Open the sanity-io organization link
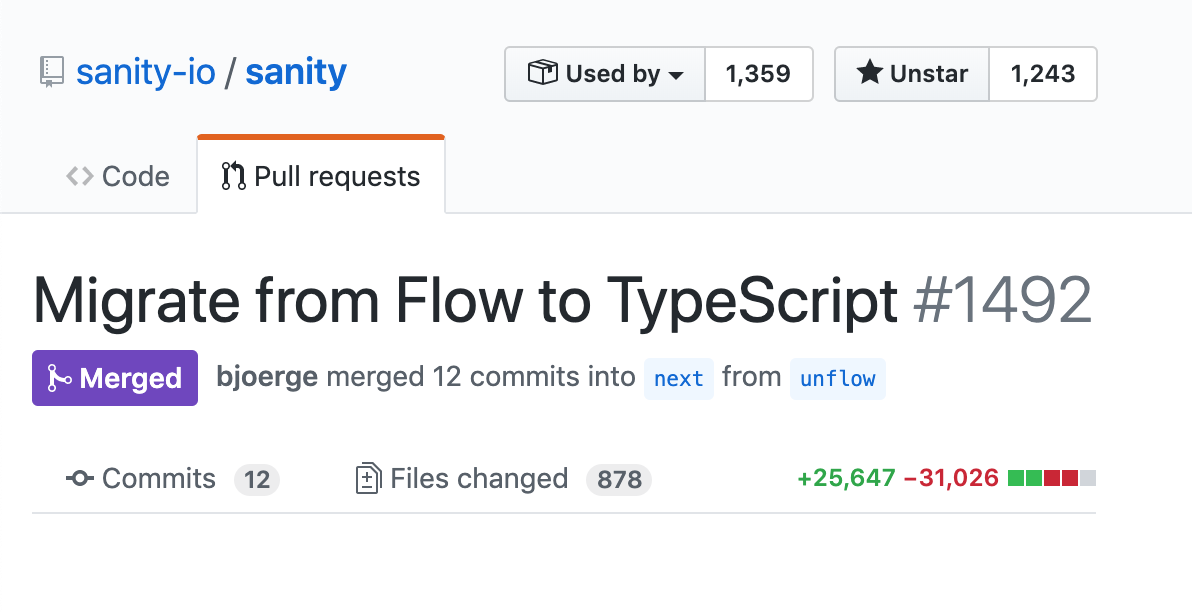 click(x=146, y=70)
